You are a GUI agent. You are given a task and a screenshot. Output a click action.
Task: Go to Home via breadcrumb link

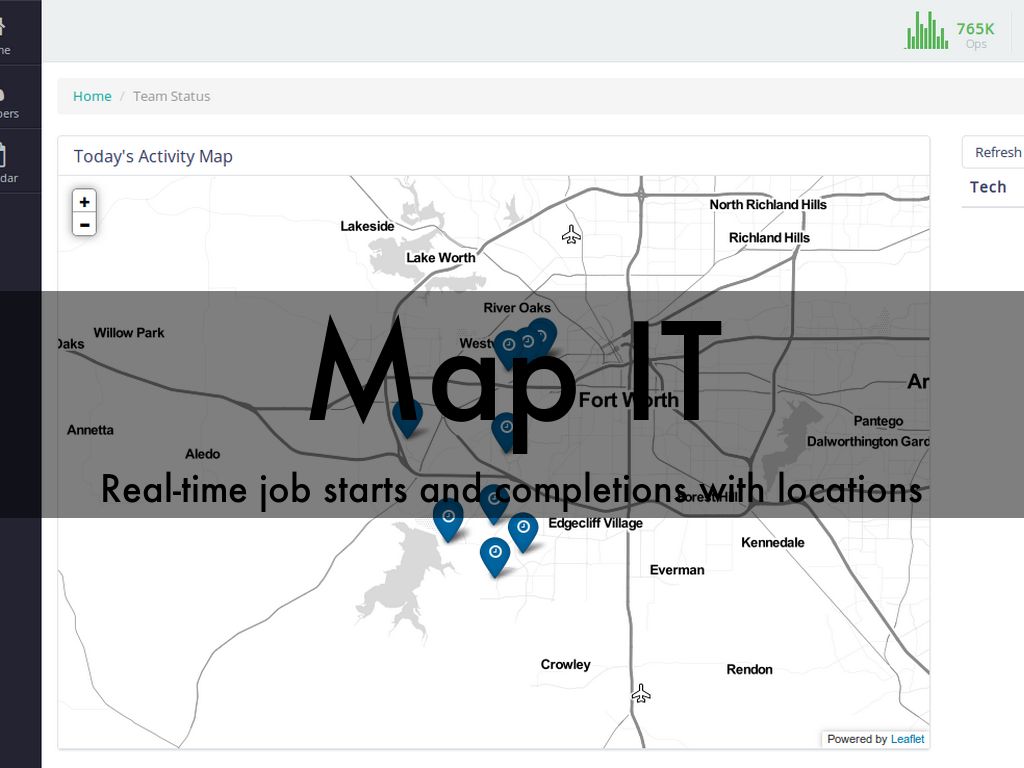click(92, 96)
